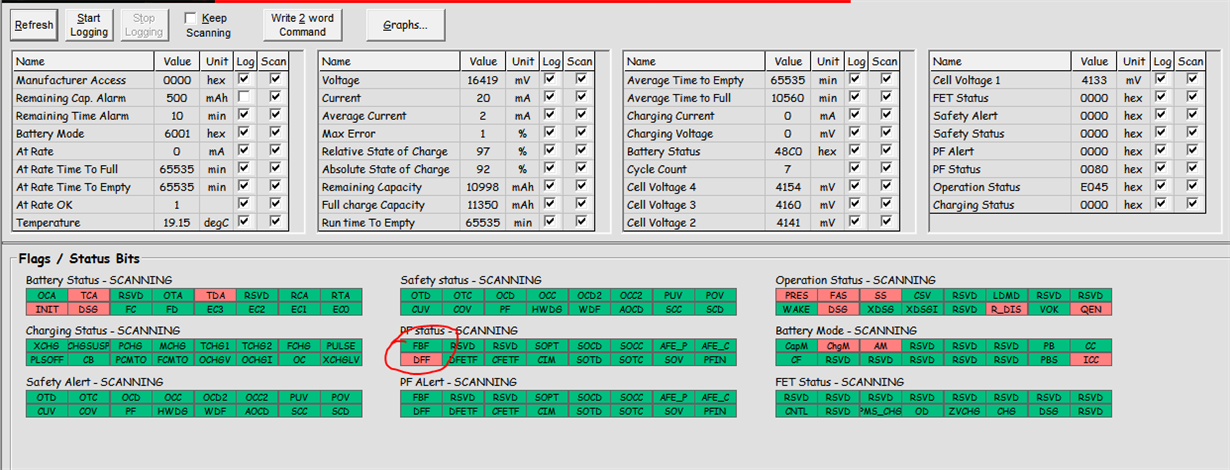This screenshot has height=470, width=1230.
Task: Select the Full charge Capacity value 11350
Action: point(483,205)
